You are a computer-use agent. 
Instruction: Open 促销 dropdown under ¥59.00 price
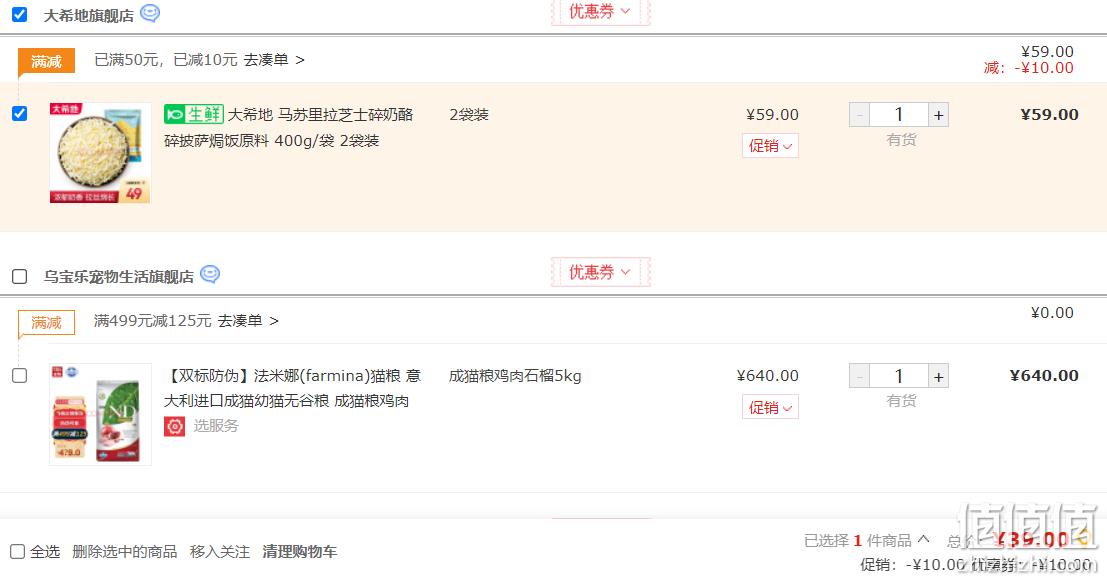[770, 146]
